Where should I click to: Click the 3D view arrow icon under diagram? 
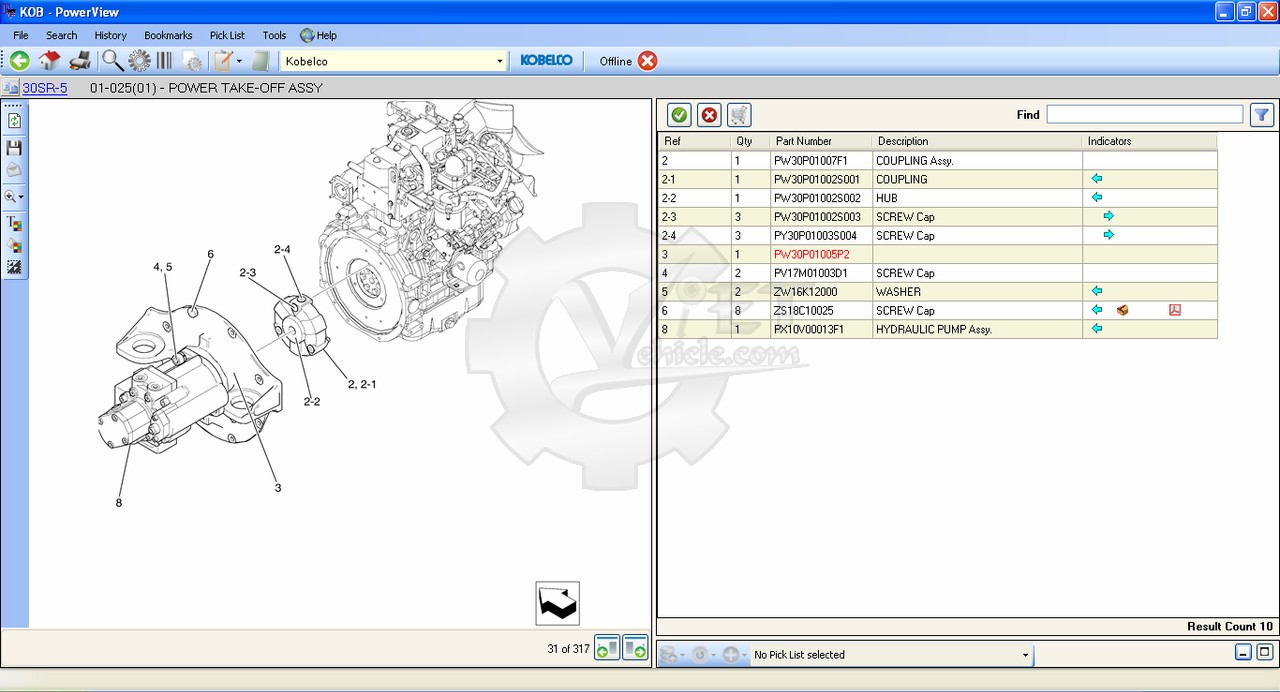click(x=557, y=603)
